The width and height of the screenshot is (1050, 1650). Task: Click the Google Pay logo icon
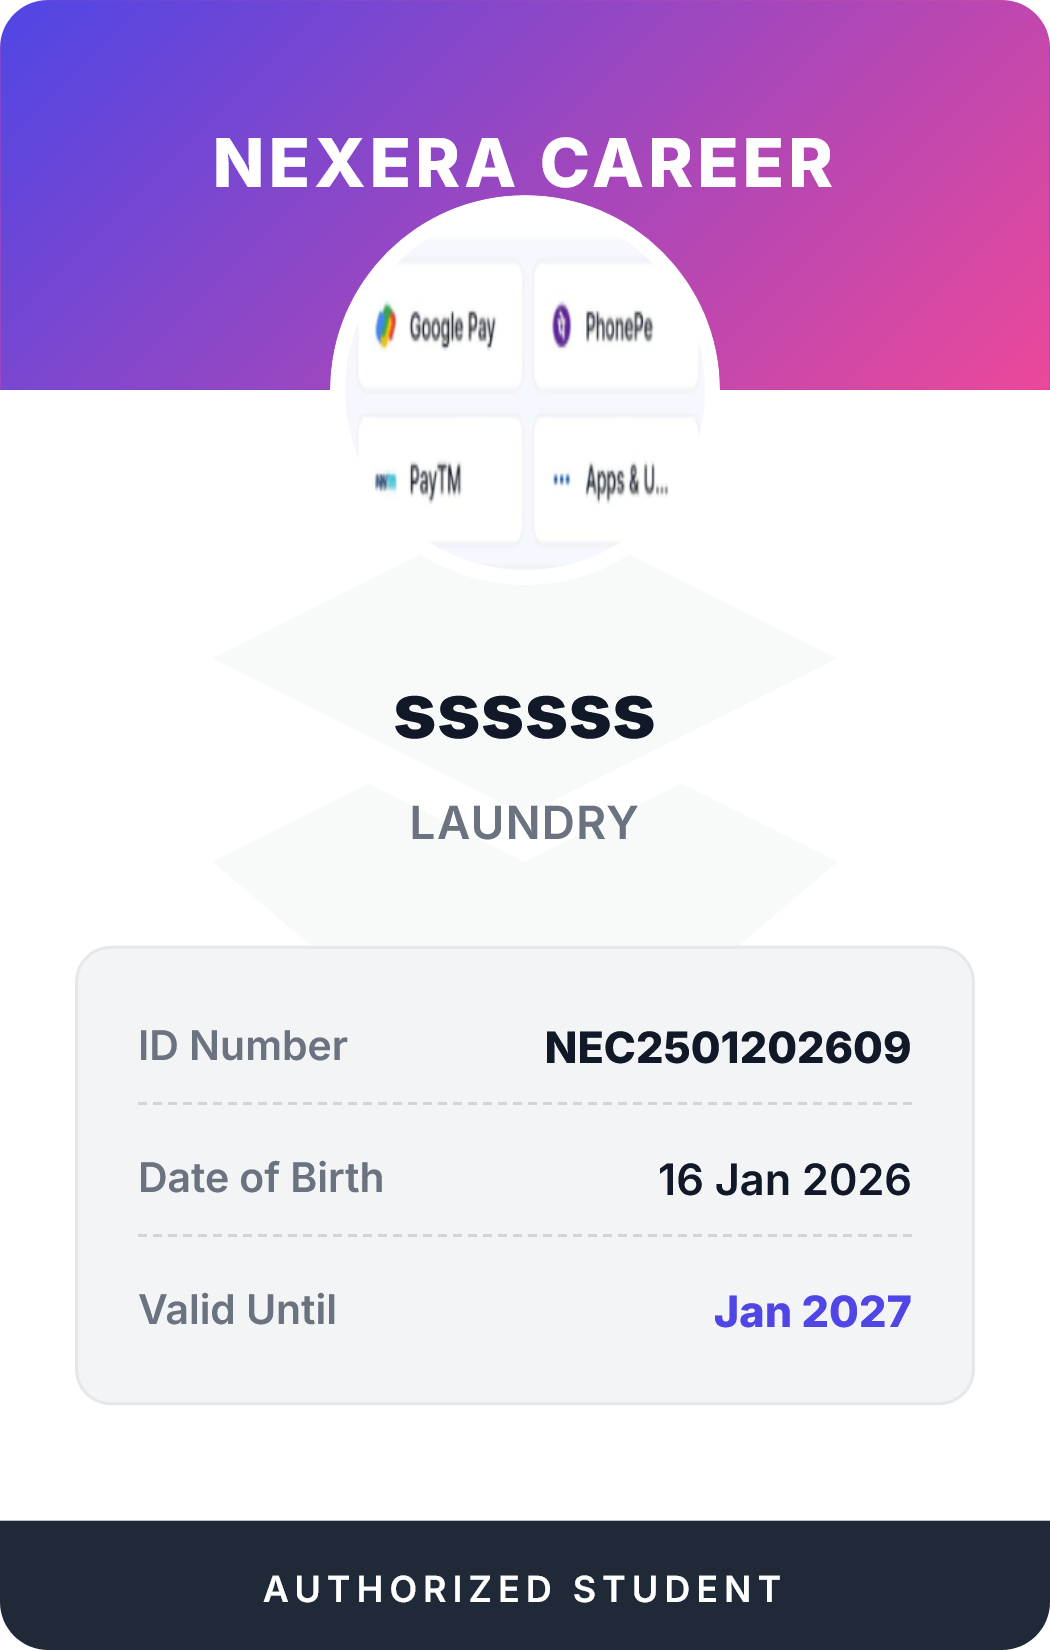click(x=385, y=327)
